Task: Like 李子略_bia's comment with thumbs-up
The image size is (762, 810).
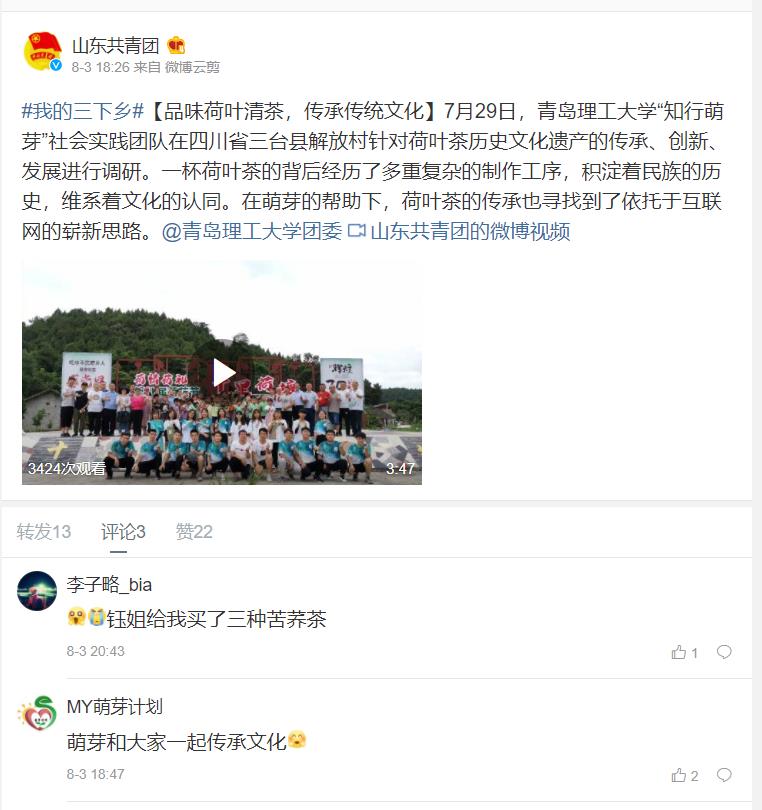Action: [685, 652]
